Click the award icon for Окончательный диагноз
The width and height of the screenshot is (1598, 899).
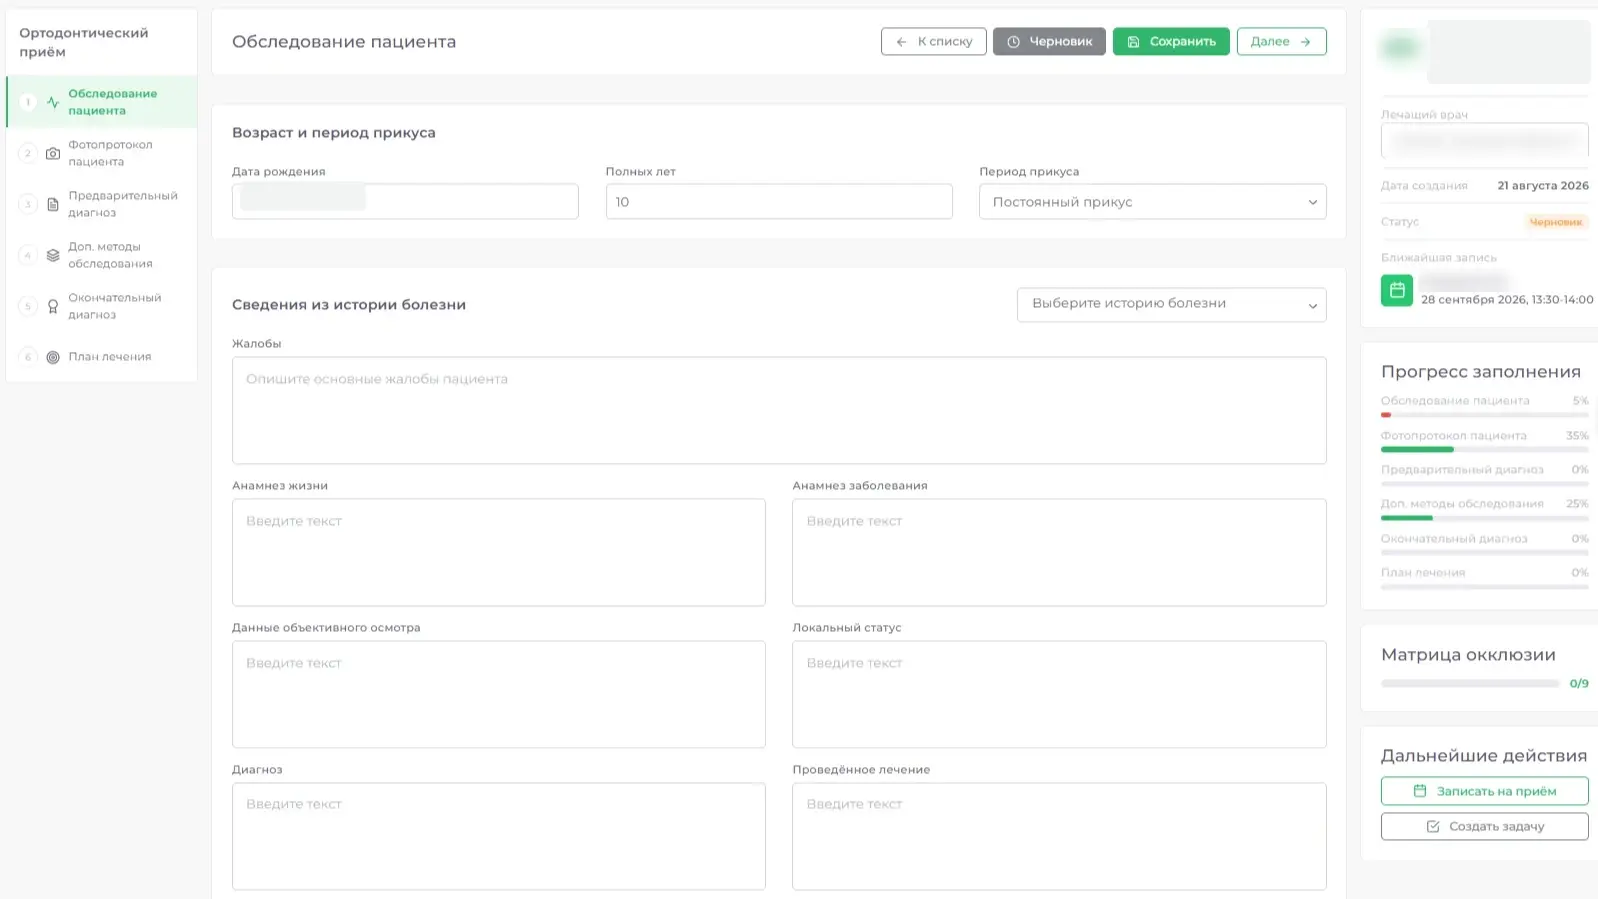(53, 306)
